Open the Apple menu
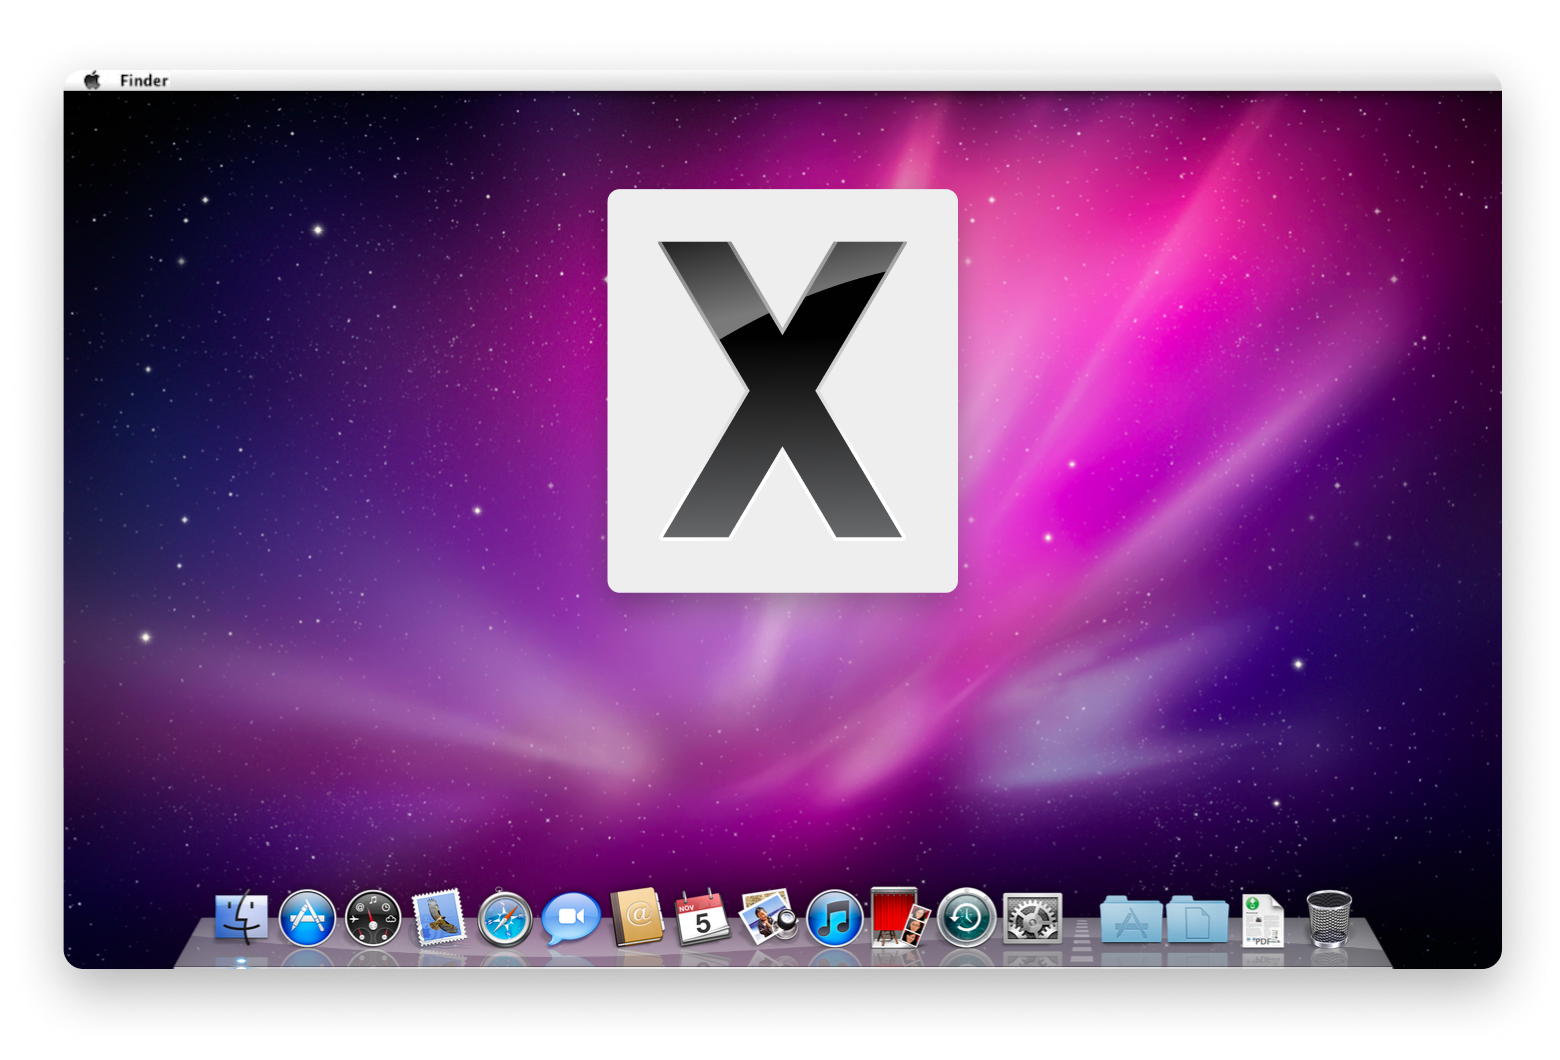Screen dimensions: 1560x1060 click(92, 80)
